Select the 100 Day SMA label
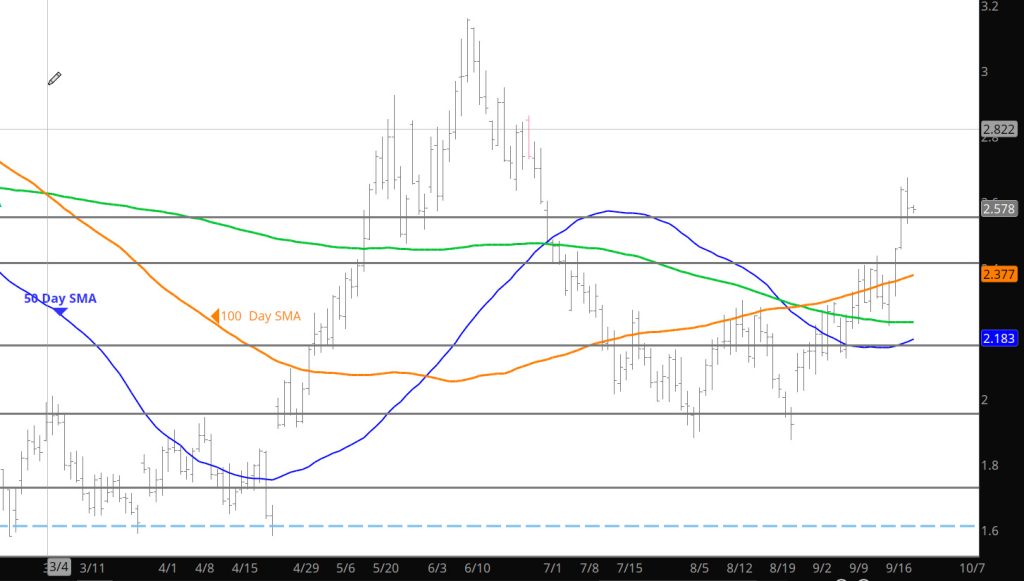The width and height of the screenshot is (1024, 581). click(x=259, y=317)
